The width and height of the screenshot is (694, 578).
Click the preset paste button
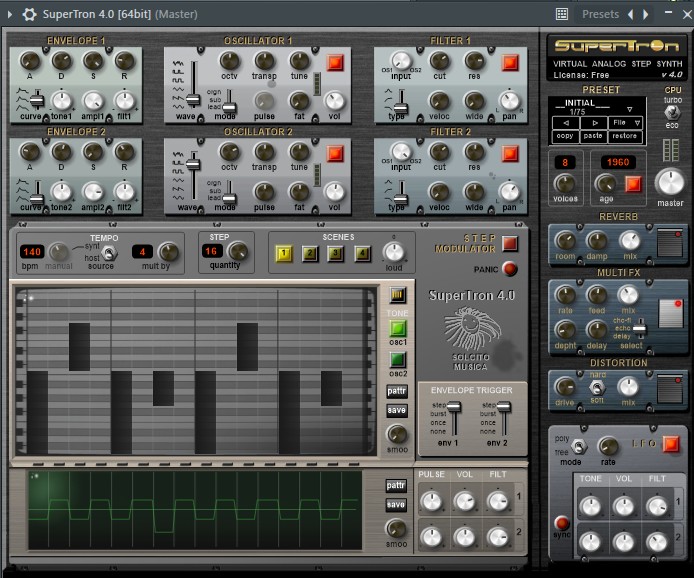(x=593, y=136)
